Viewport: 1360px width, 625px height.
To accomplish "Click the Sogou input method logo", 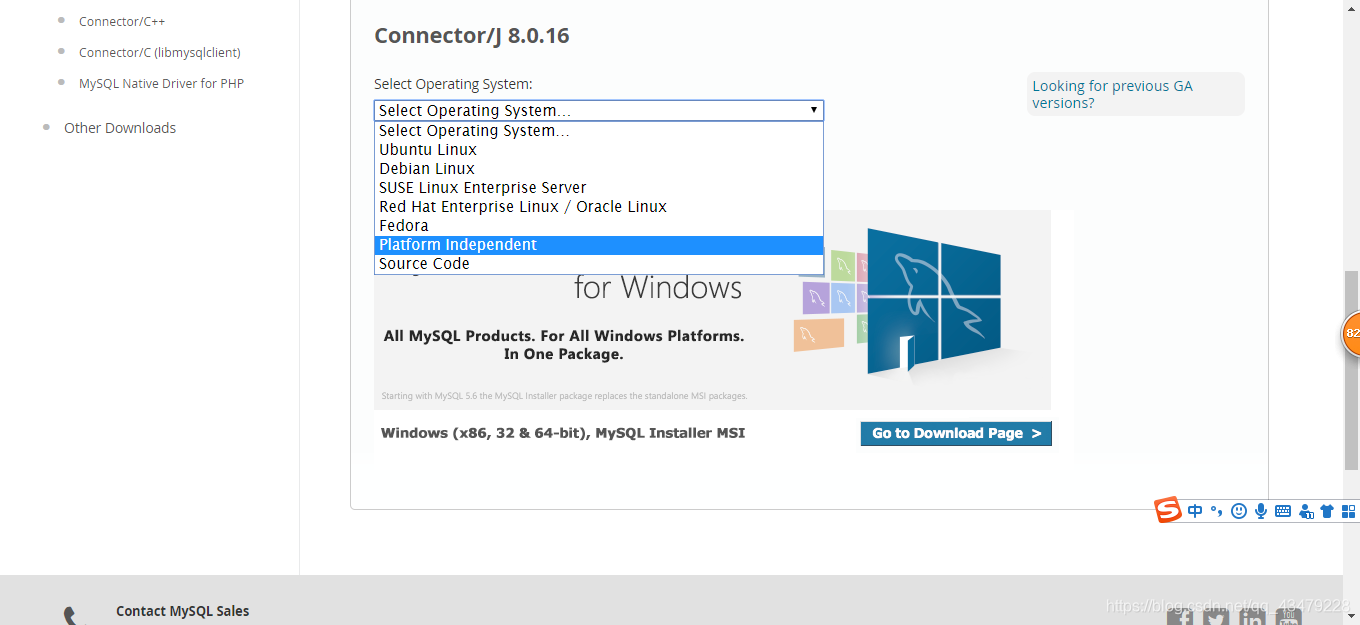I will [1168, 510].
